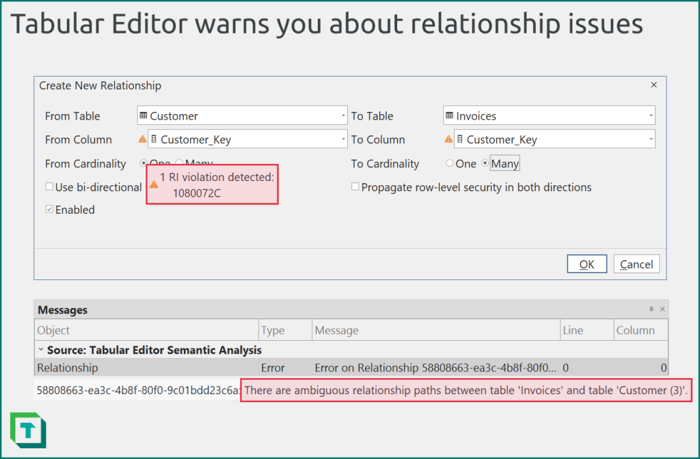Click the 1 RI violation detected tooltip text
The height and width of the screenshot is (459, 700).
(217, 185)
